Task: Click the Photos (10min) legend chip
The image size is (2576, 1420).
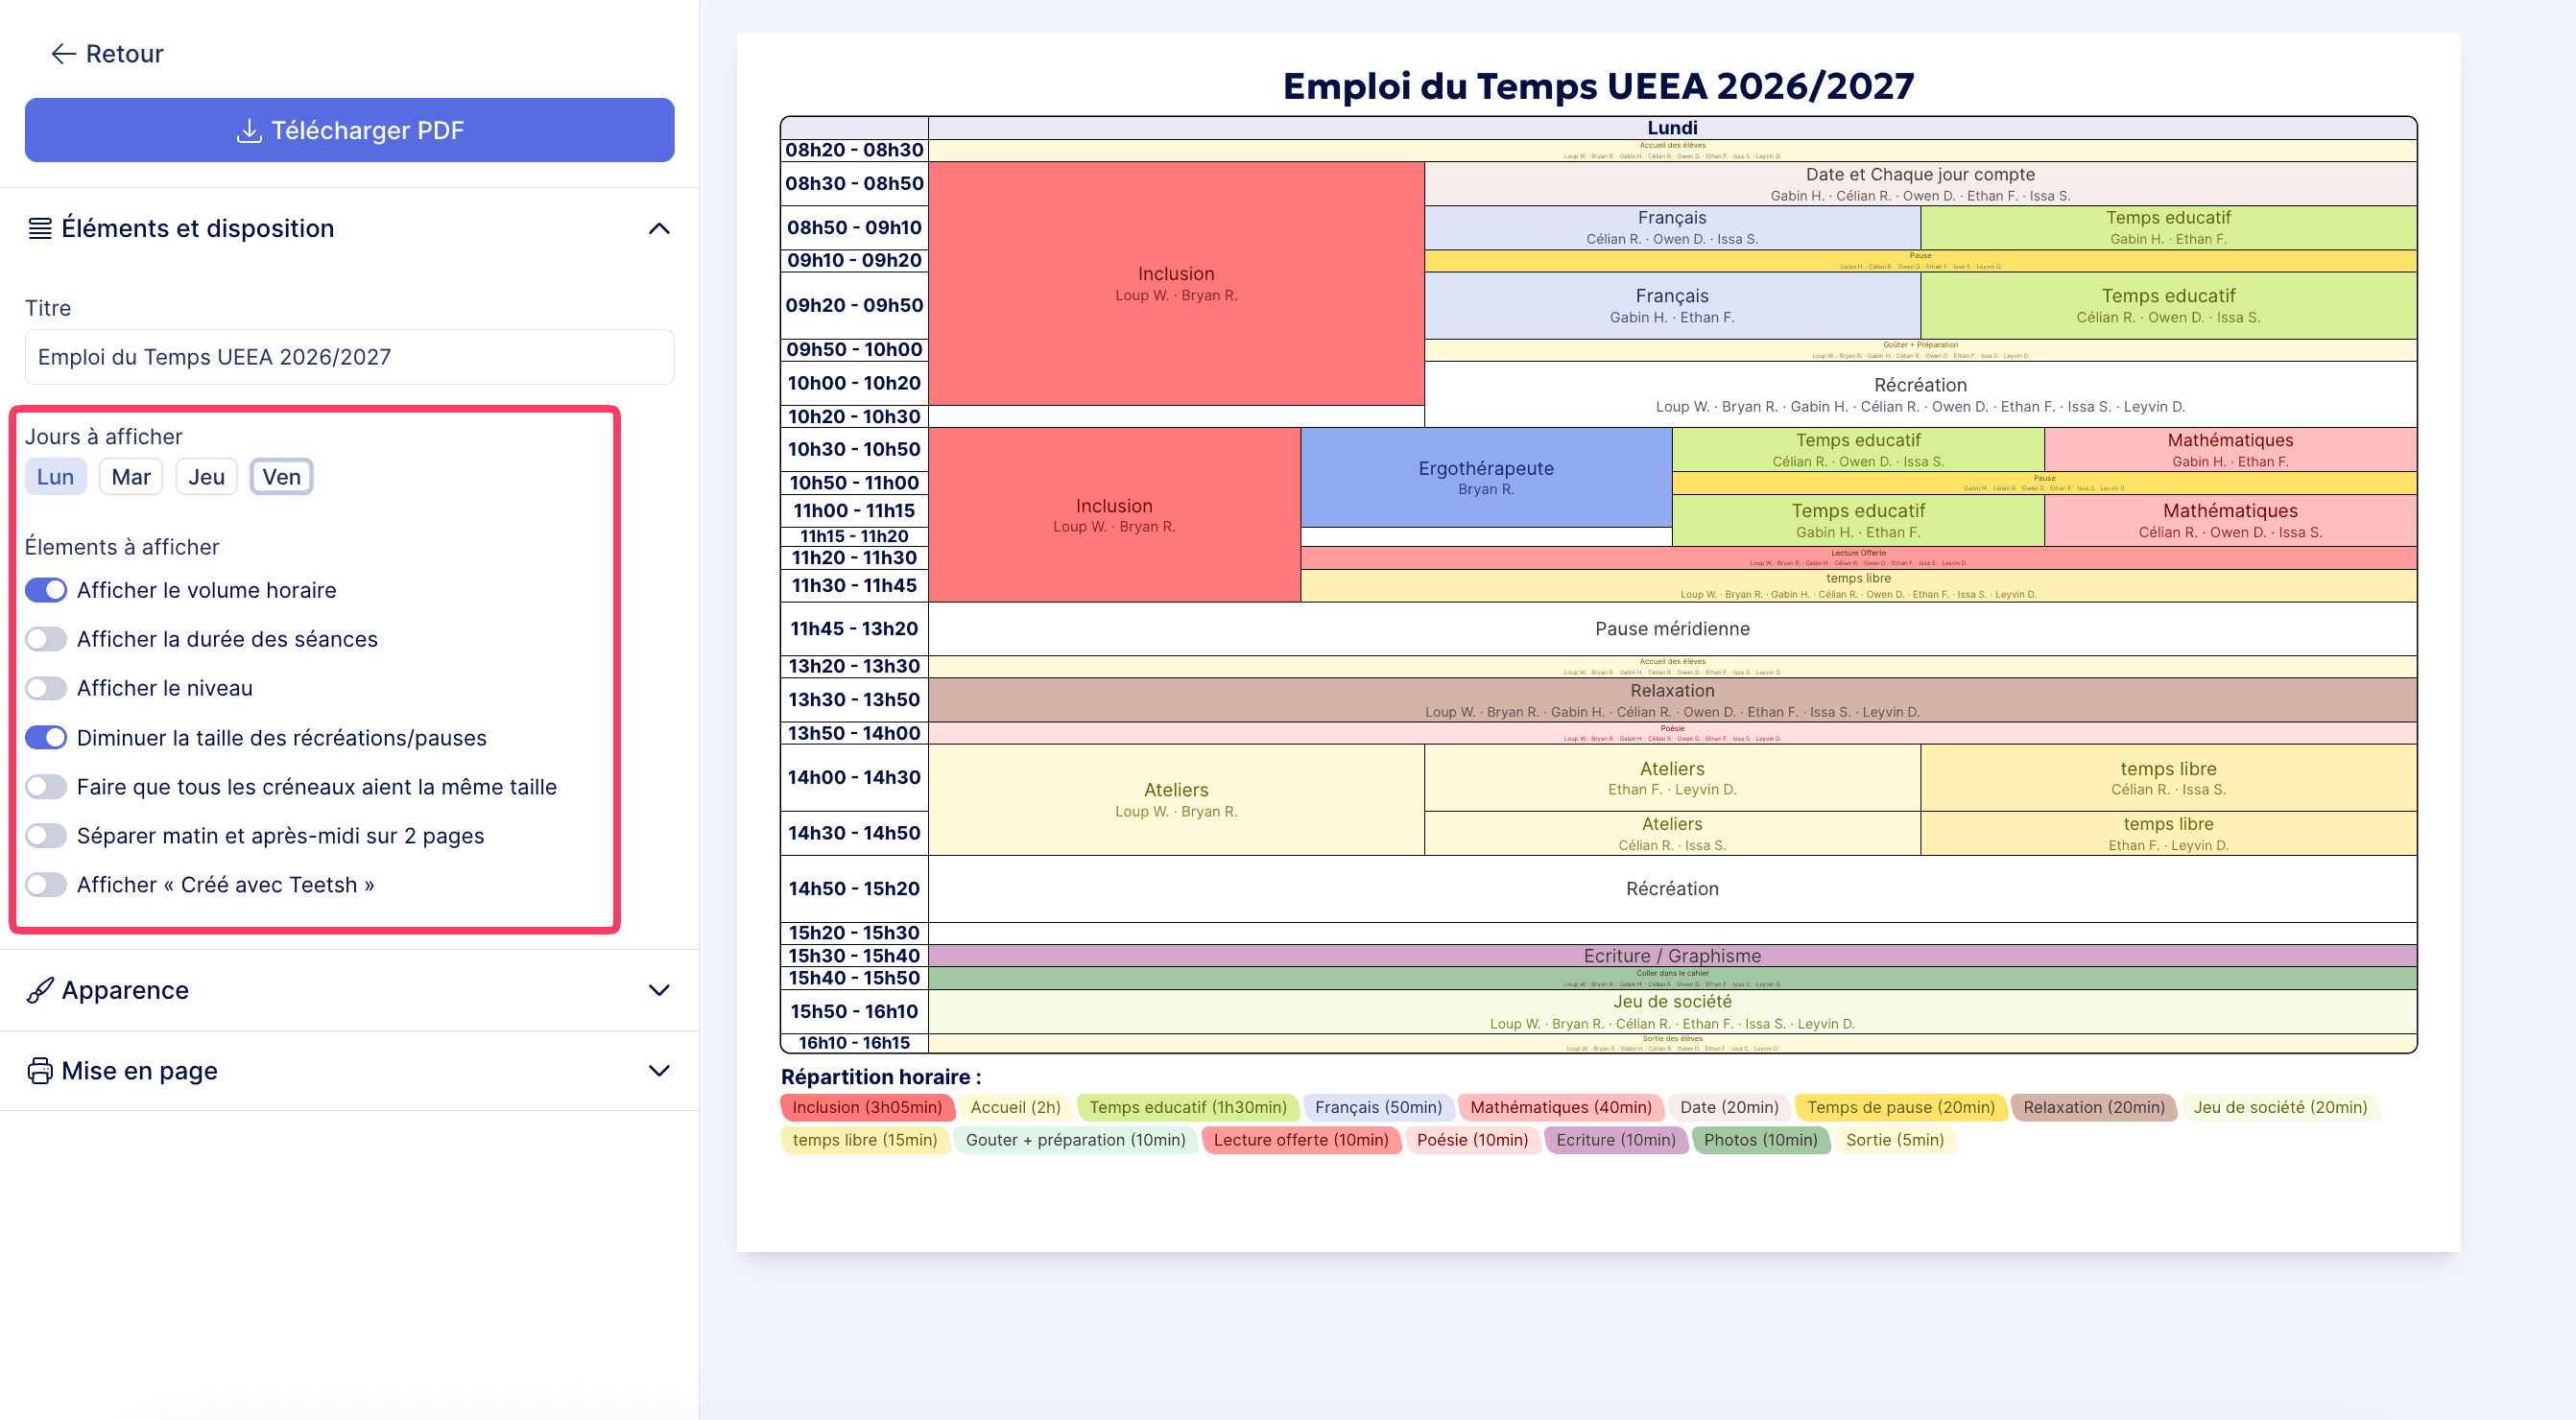Action: 1761,1140
